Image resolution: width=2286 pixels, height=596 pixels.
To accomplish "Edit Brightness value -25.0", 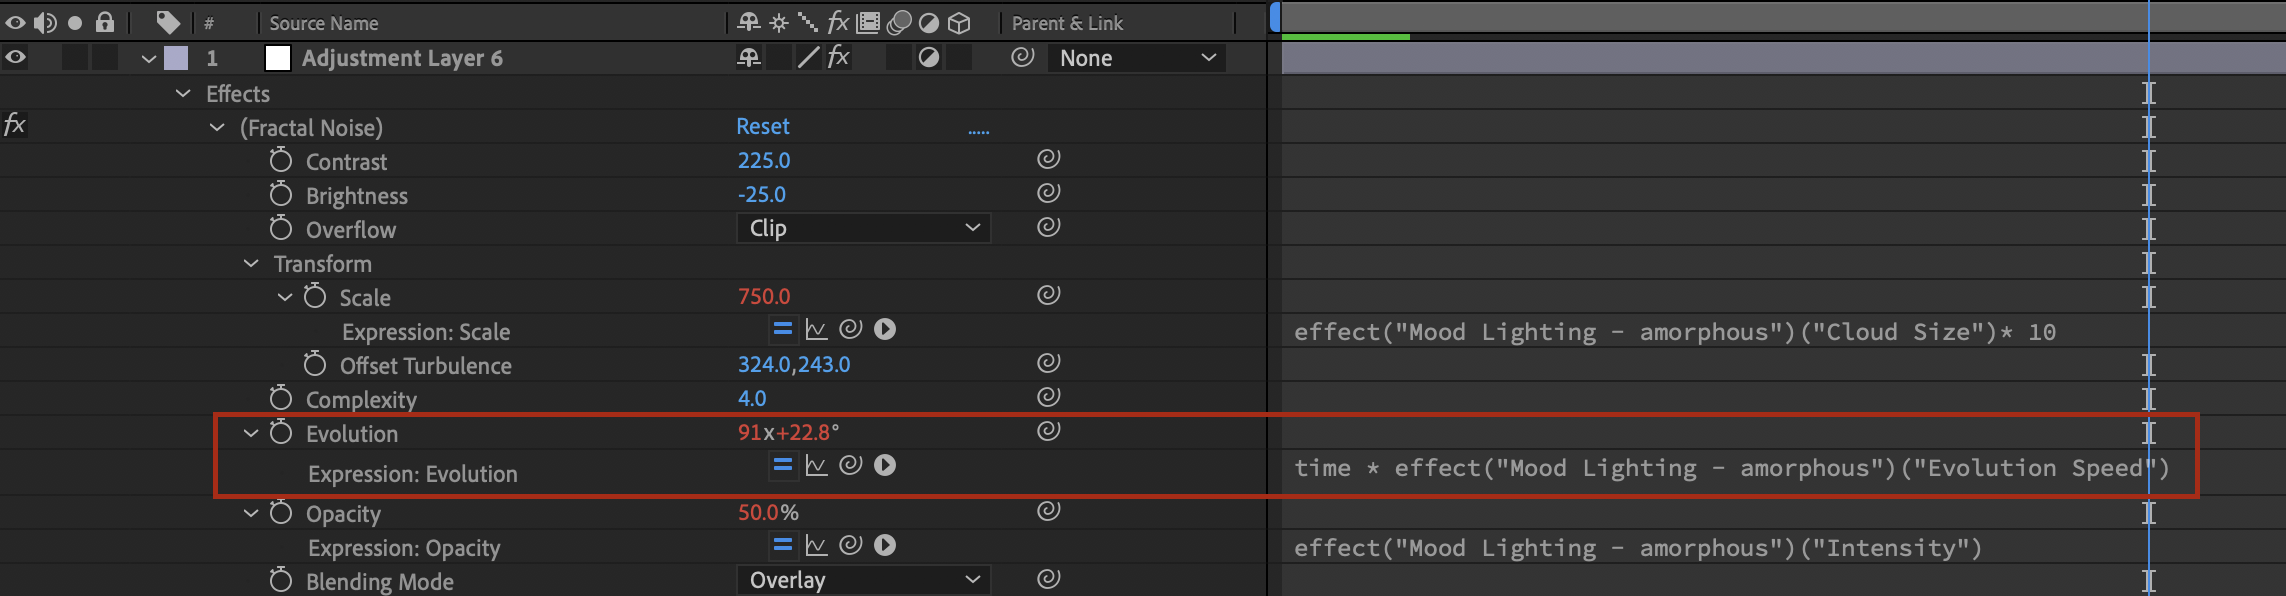I will pos(762,194).
